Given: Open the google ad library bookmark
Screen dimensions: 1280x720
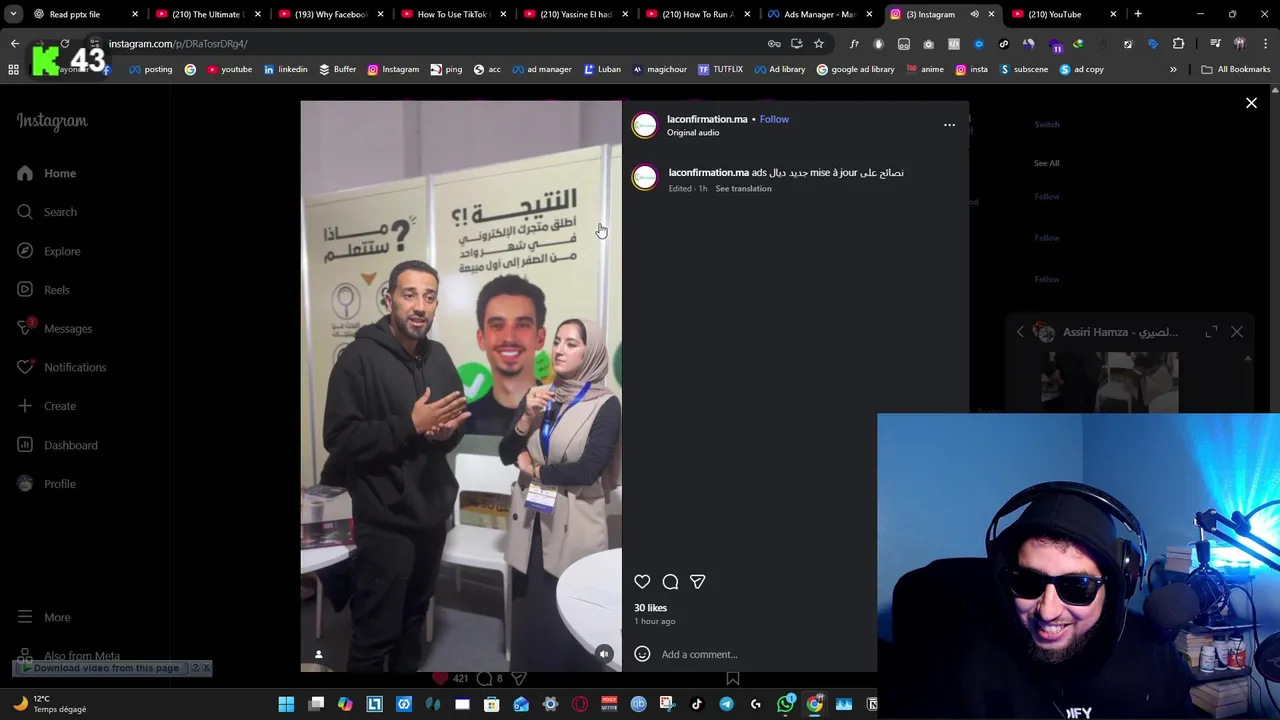Looking at the screenshot, I should pos(855,70).
